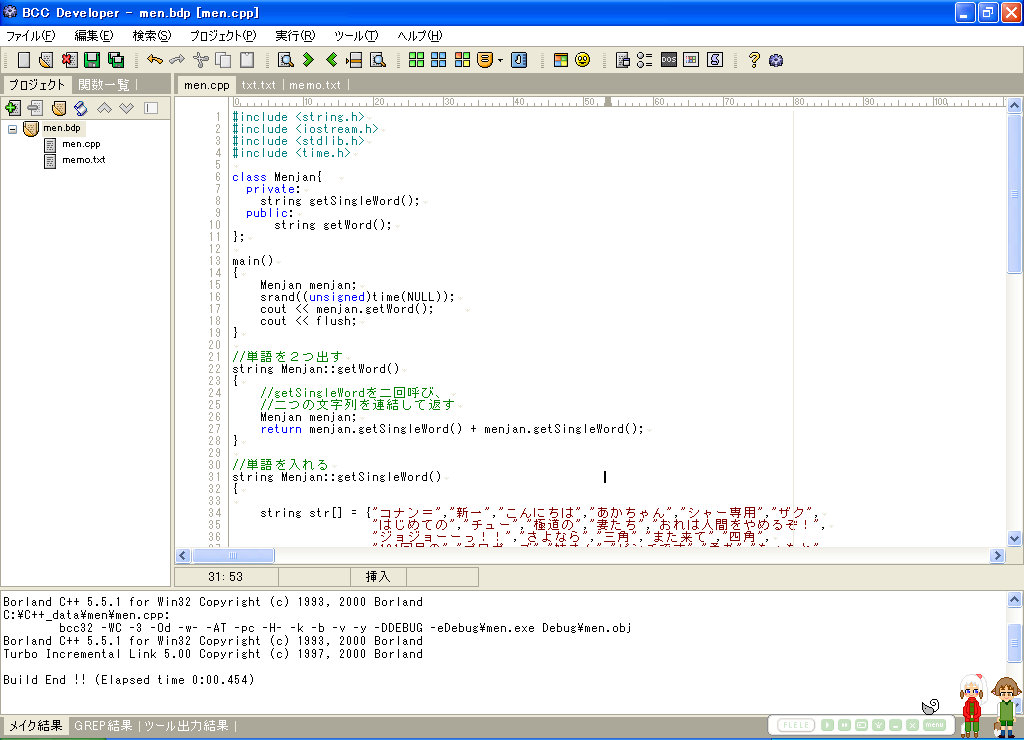Collapse the men.bdp project tree node
The height and width of the screenshot is (740, 1024).
pos(12,129)
